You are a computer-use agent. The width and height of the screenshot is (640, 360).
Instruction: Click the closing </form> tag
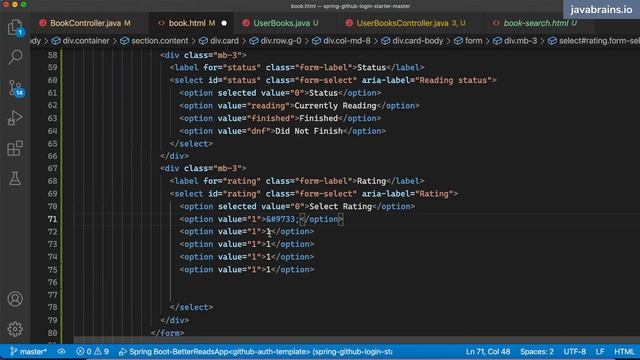click(167, 333)
